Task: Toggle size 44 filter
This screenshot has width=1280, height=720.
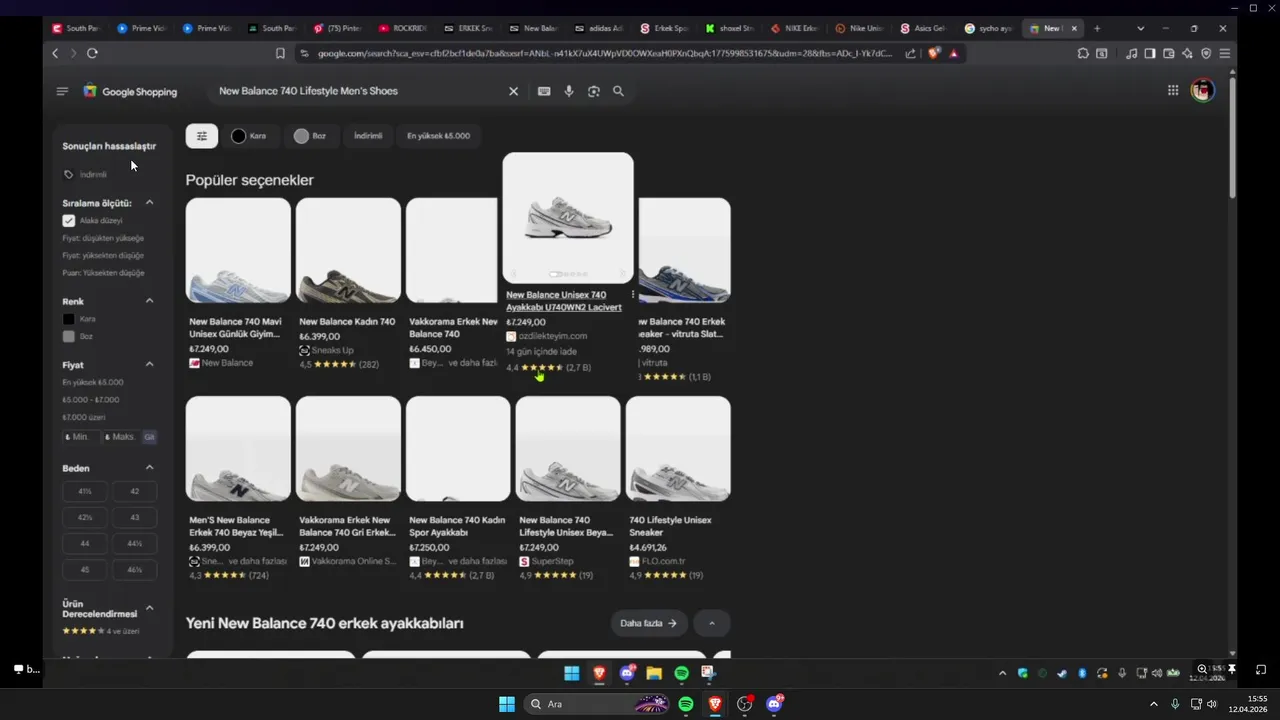Action: (85, 543)
